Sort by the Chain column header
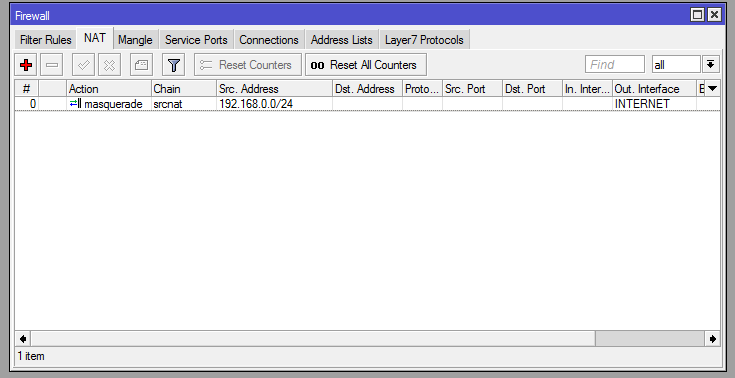The image size is (735, 378). (184, 89)
